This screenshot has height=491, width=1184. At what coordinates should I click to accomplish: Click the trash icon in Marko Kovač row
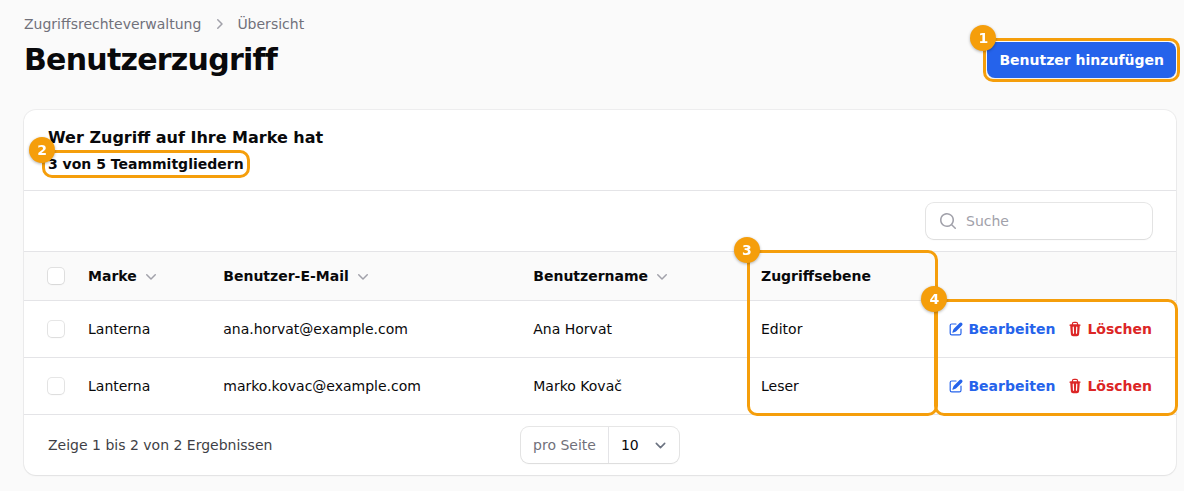(1075, 386)
